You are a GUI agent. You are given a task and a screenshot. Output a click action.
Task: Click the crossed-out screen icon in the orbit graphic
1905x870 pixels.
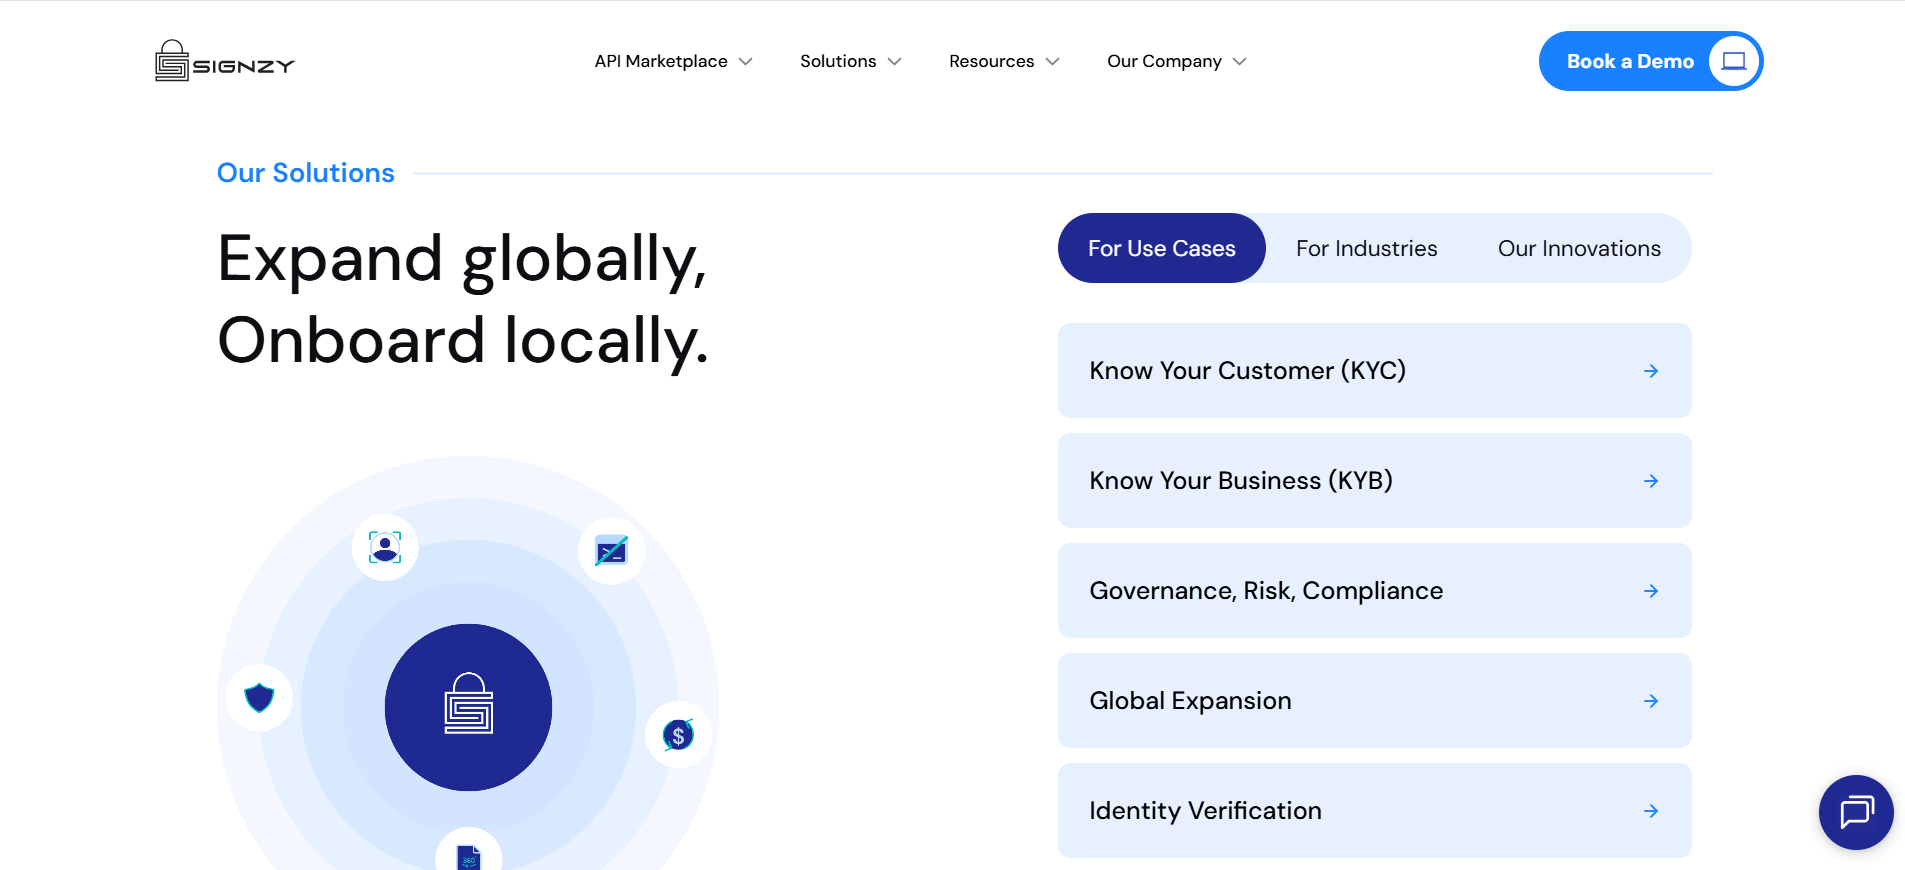[x=611, y=551]
